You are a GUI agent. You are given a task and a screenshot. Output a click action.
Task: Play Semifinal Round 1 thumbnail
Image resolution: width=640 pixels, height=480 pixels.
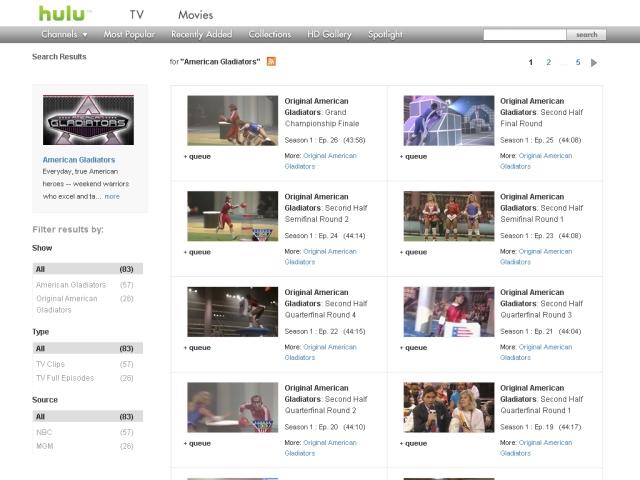(x=449, y=216)
